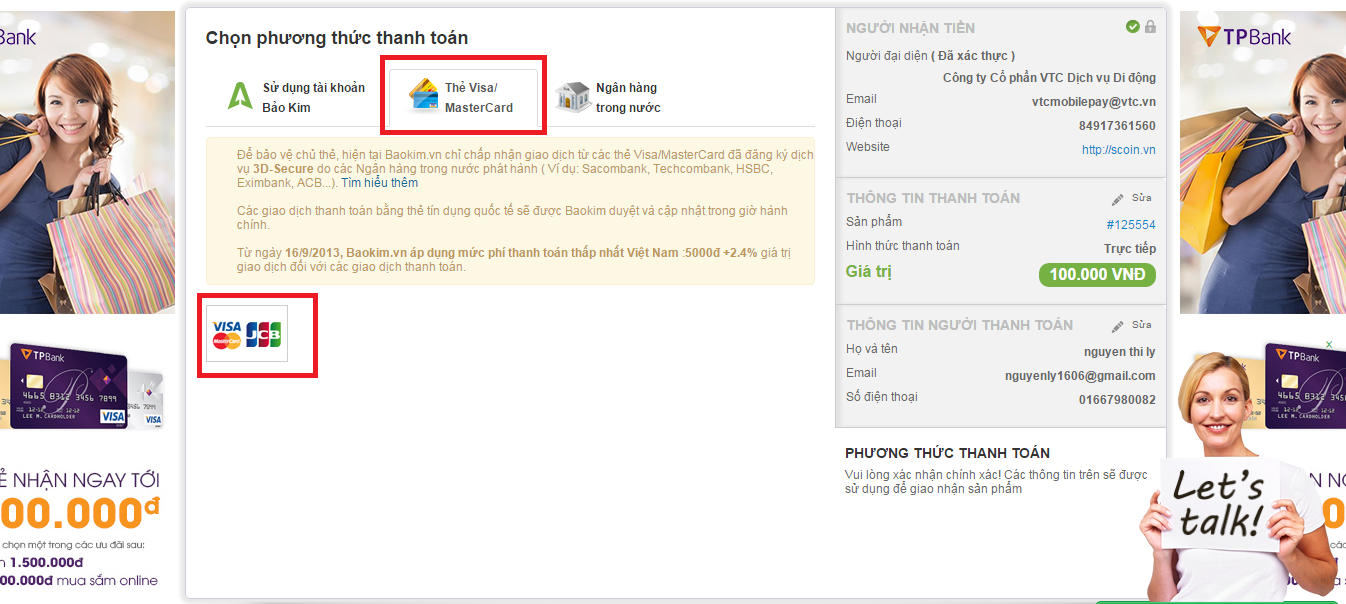Click the email vtcmobilepay@vtc.vn

coord(1094,102)
